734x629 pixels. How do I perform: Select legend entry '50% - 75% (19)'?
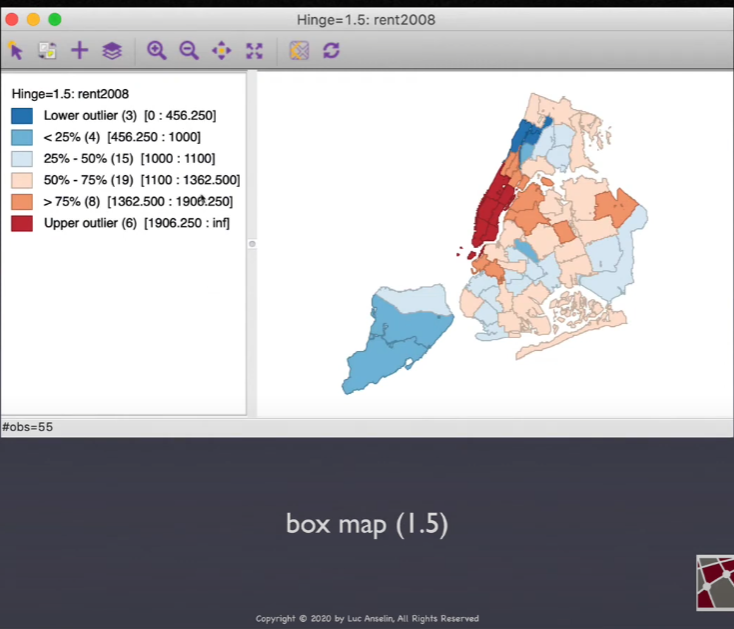click(x=142, y=180)
